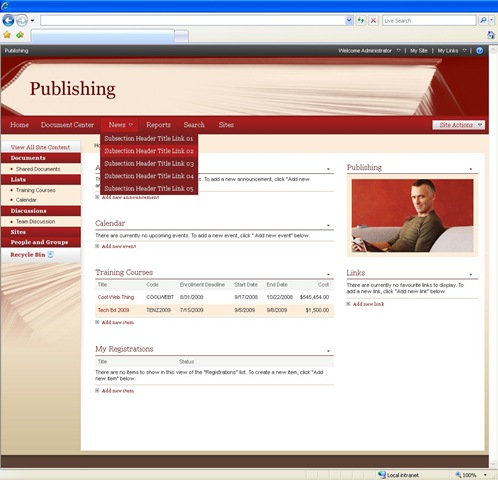Click the Recycle Bin icon in sidebar
This screenshot has width=498, height=480.
click(x=50, y=255)
